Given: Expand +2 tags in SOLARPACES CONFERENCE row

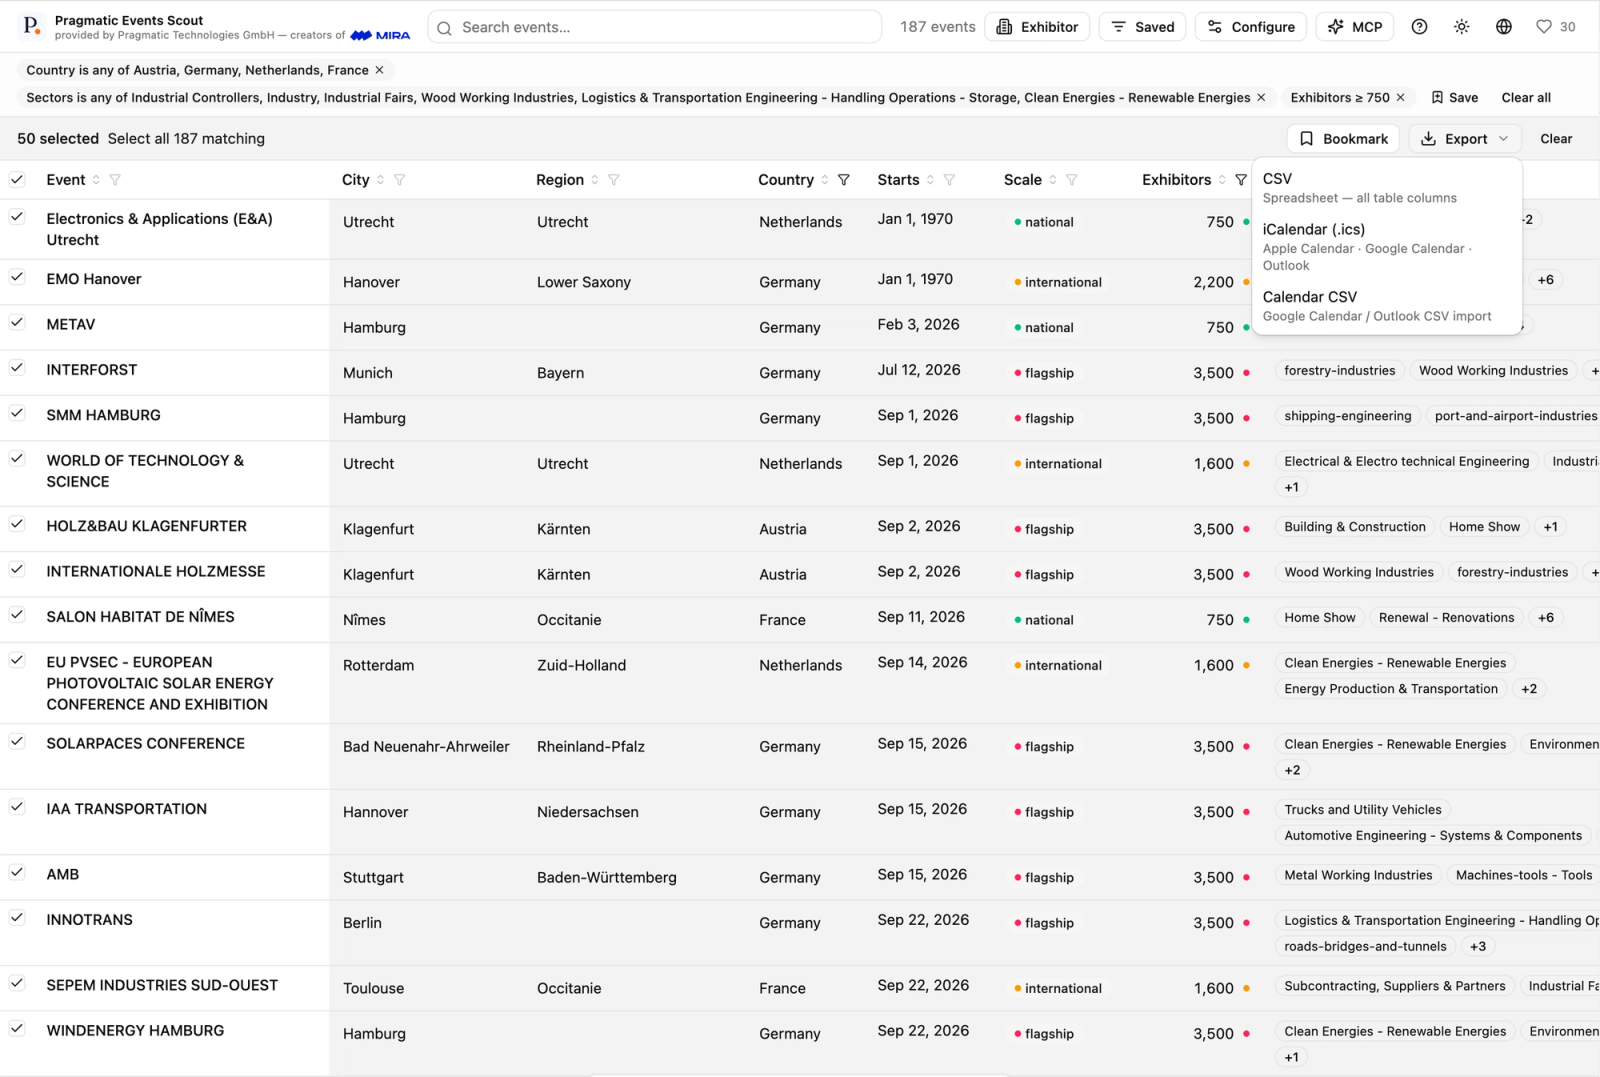Looking at the screenshot, I should (x=1292, y=770).
